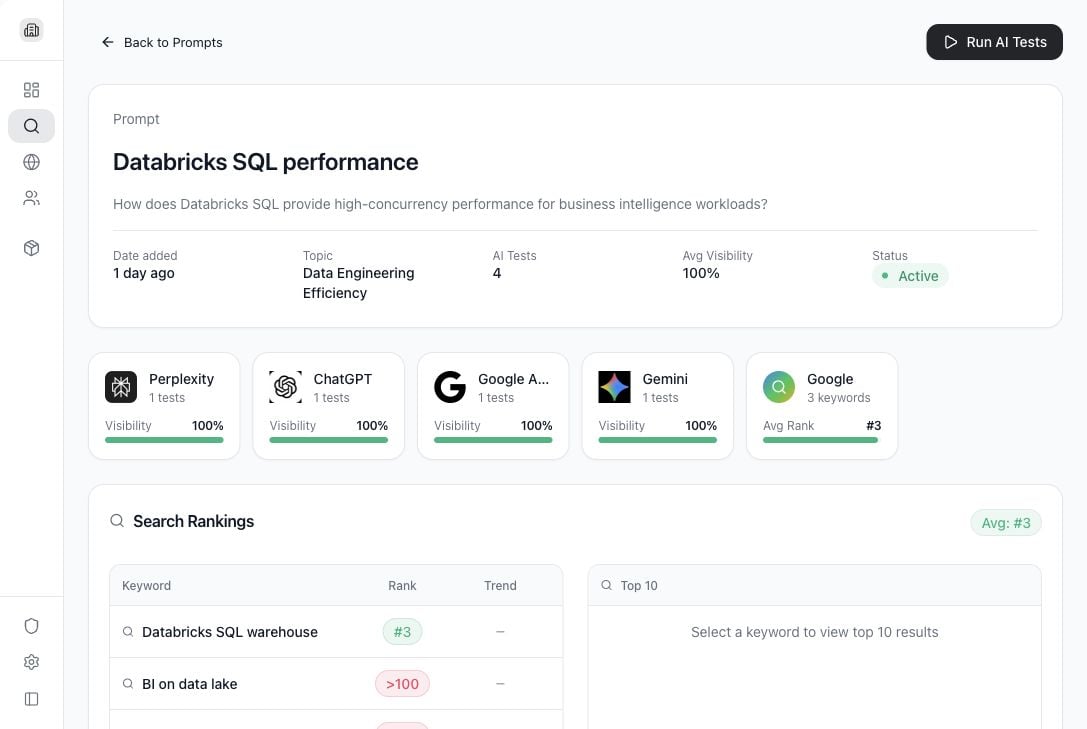
Task: Open the cube package sidebar icon
Action: pos(31,248)
